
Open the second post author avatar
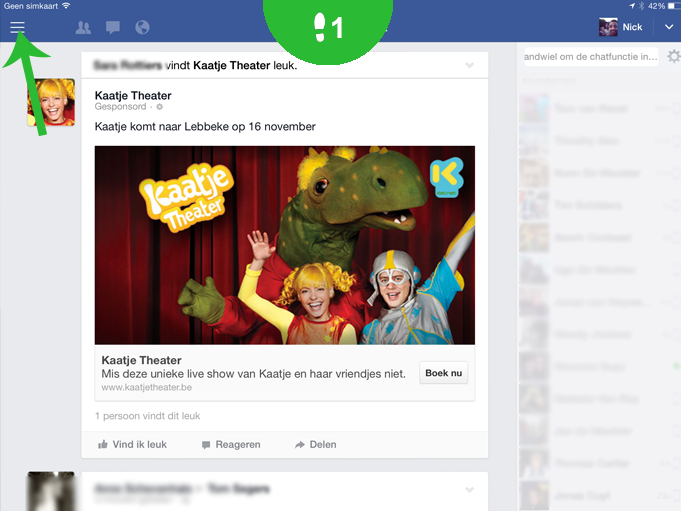(51, 491)
